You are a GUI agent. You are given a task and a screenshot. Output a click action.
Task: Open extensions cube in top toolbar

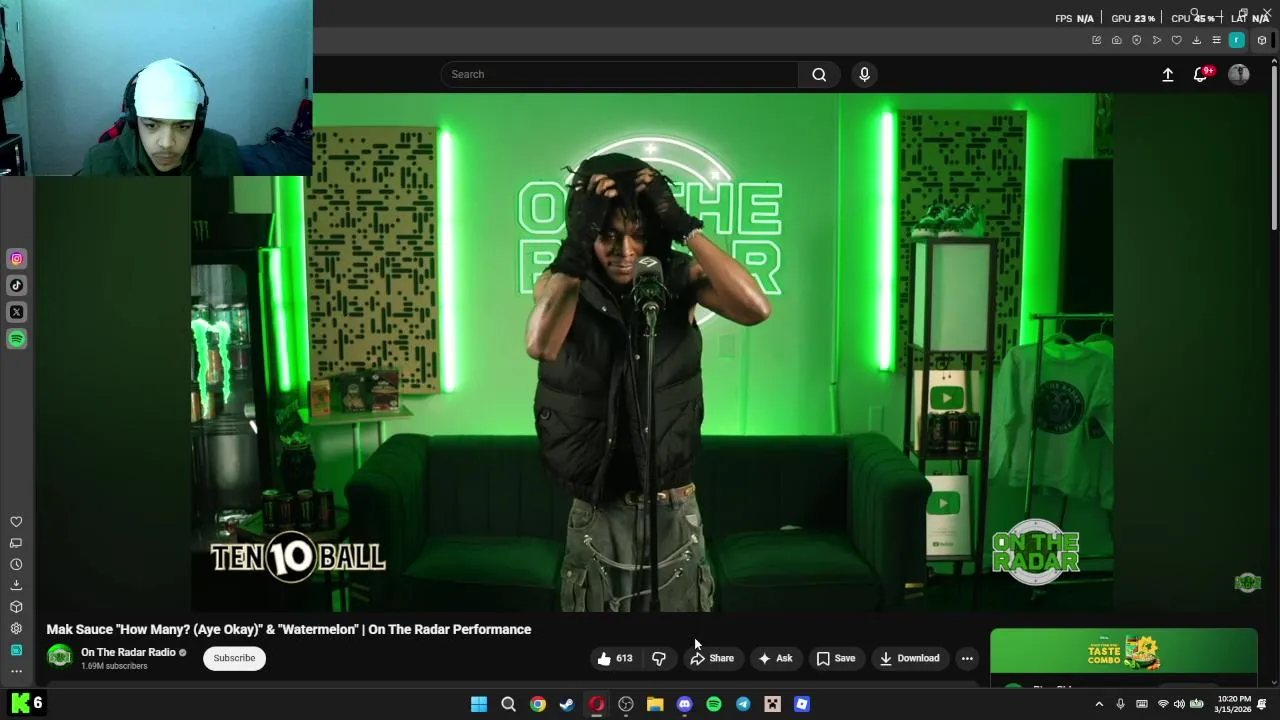pyautogui.click(x=1261, y=40)
